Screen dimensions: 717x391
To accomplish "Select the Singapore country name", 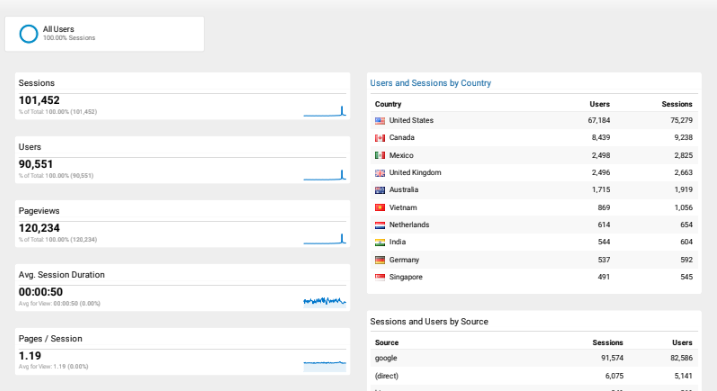I will (x=406, y=277).
